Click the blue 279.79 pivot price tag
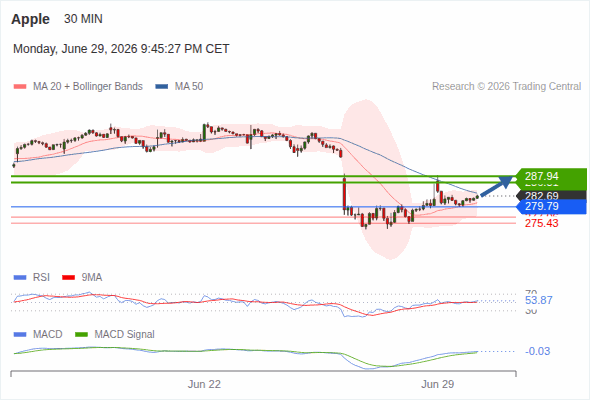The image size is (590, 400). pyautogui.click(x=551, y=206)
